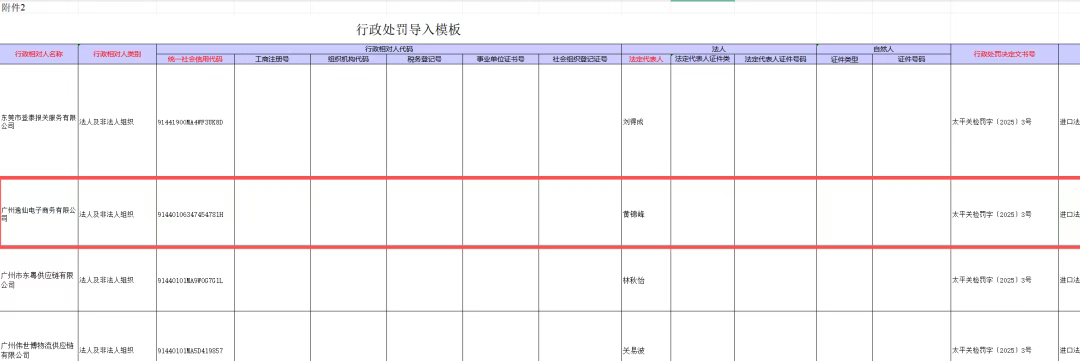Click the 证件号码 header under 自然人
Viewport: 1080px width, 361px height.
[911, 60]
